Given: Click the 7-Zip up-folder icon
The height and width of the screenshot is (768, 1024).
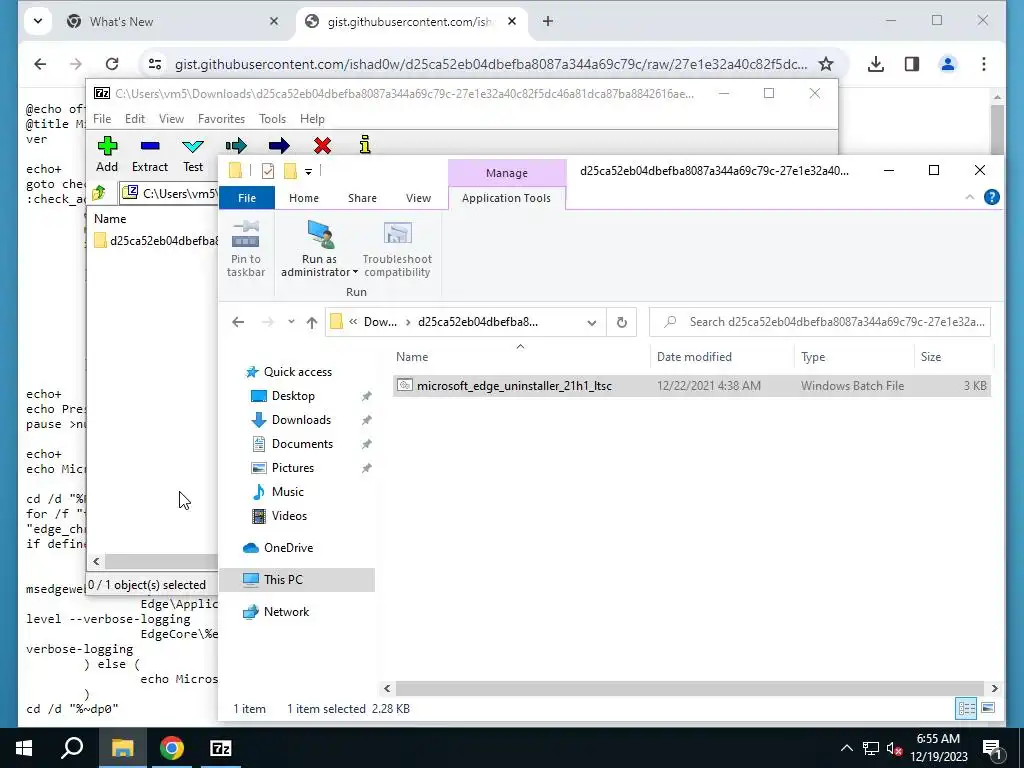Looking at the screenshot, I should coord(99,193).
